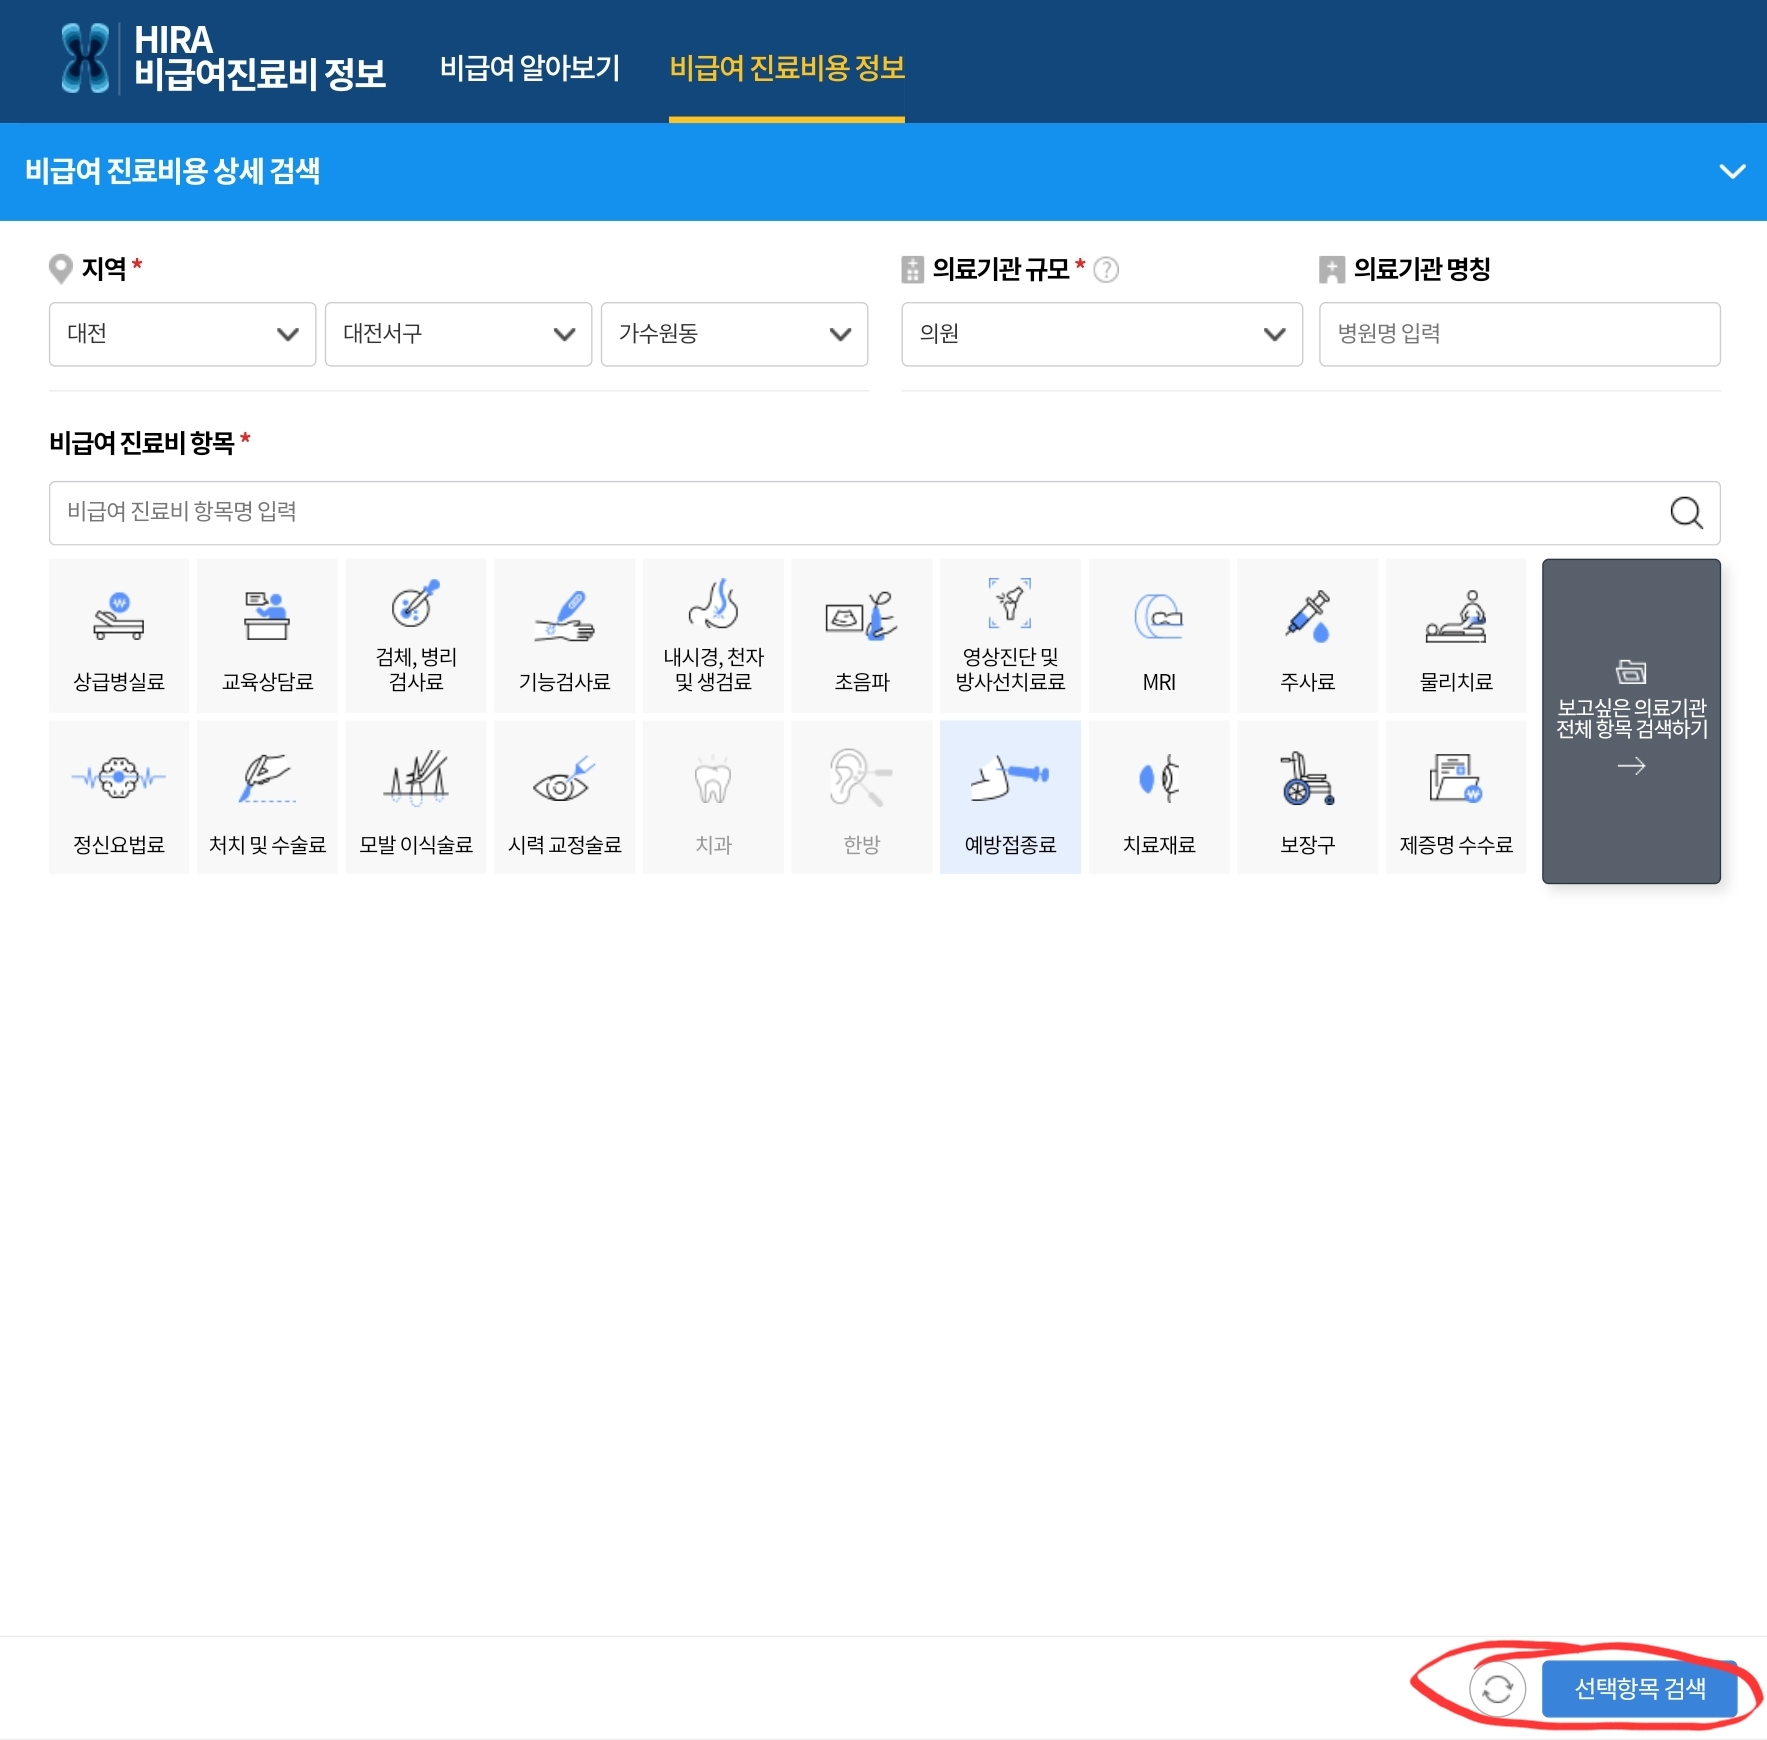Select the 상급병실료 category icon
1767x1740 pixels.
tap(119, 636)
